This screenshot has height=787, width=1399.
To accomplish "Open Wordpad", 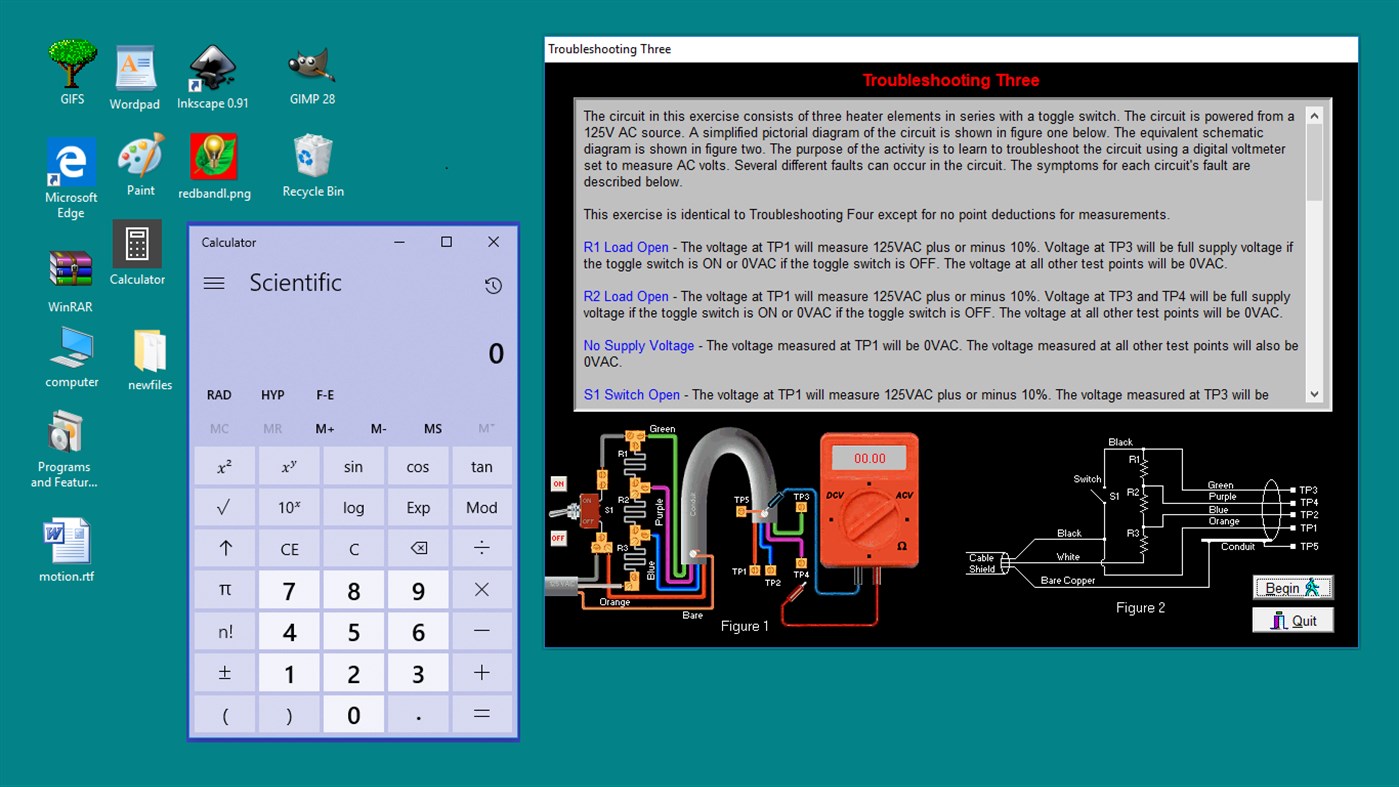I will [134, 68].
